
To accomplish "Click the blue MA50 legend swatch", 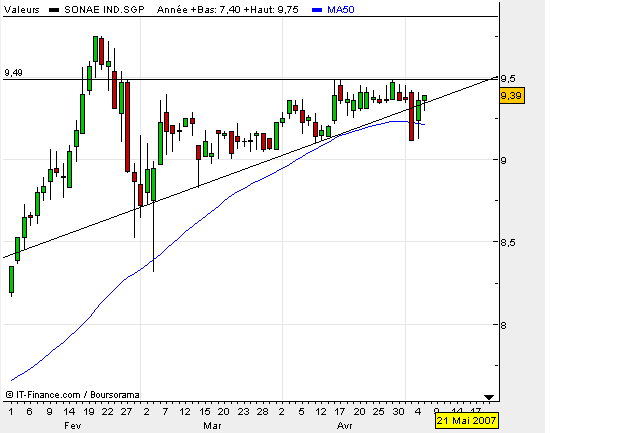I will [x=317, y=10].
